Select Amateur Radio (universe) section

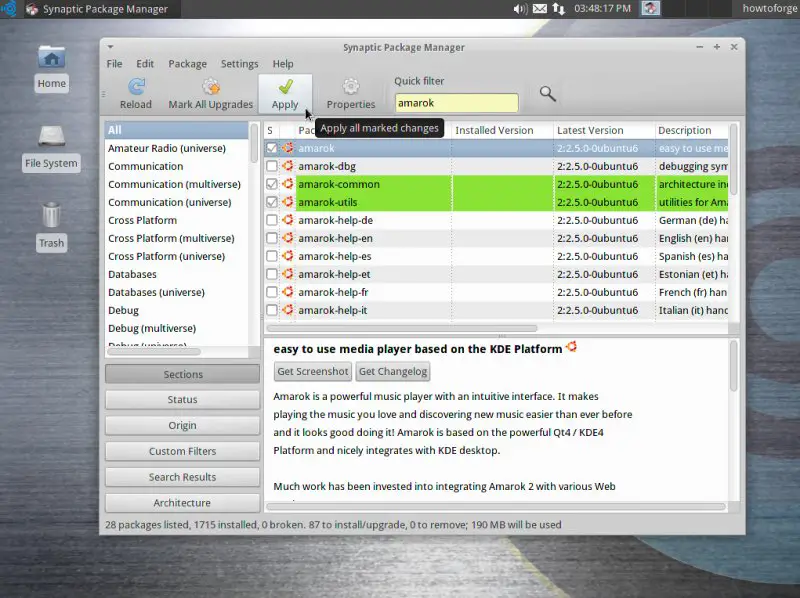177,148
